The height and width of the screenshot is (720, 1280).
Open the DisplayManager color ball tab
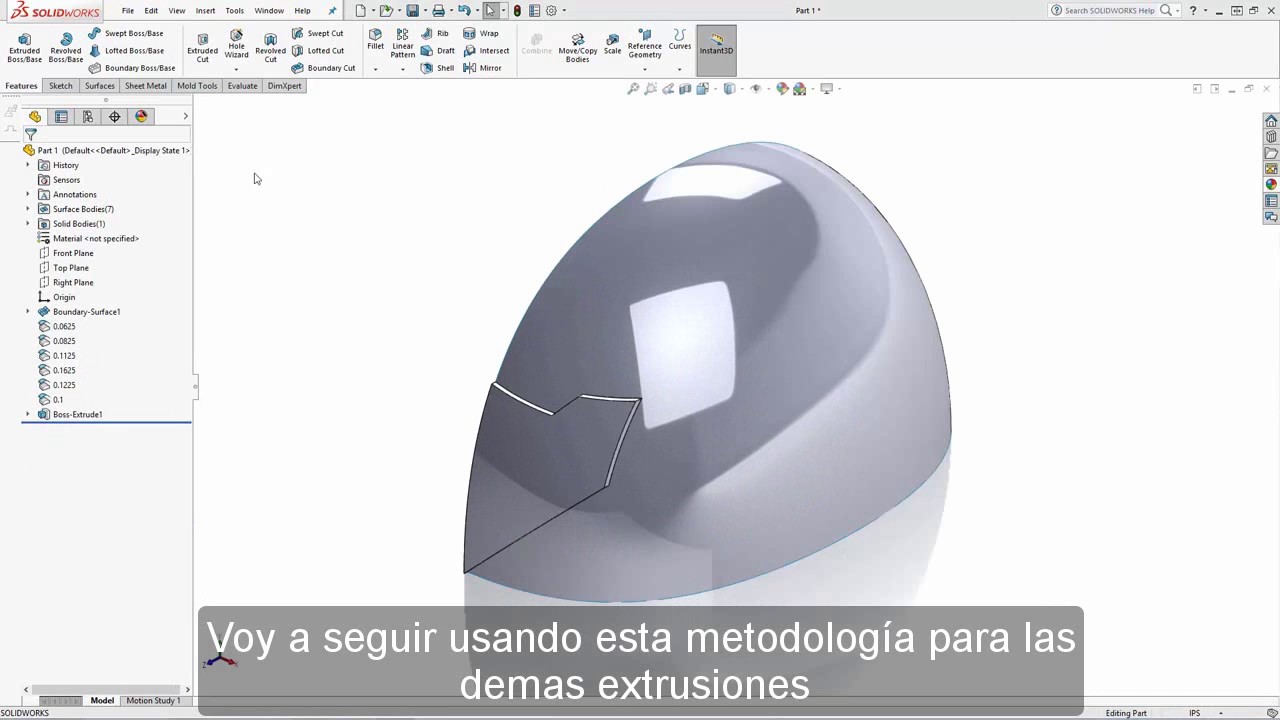pos(141,117)
